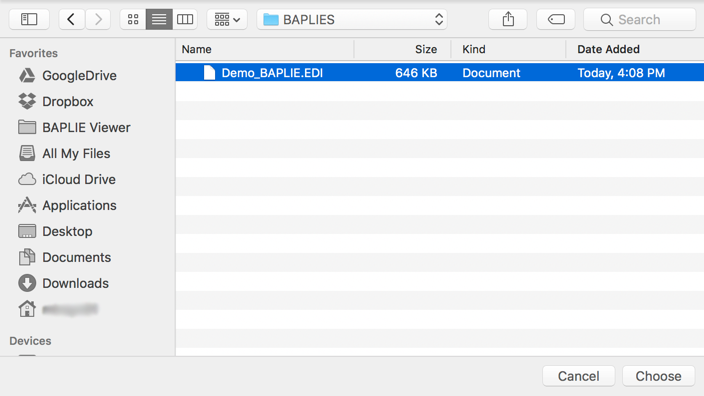Image resolution: width=704 pixels, height=396 pixels.
Task: Open the BAPLIE Viewer folder
Action: [x=74, y=128]
